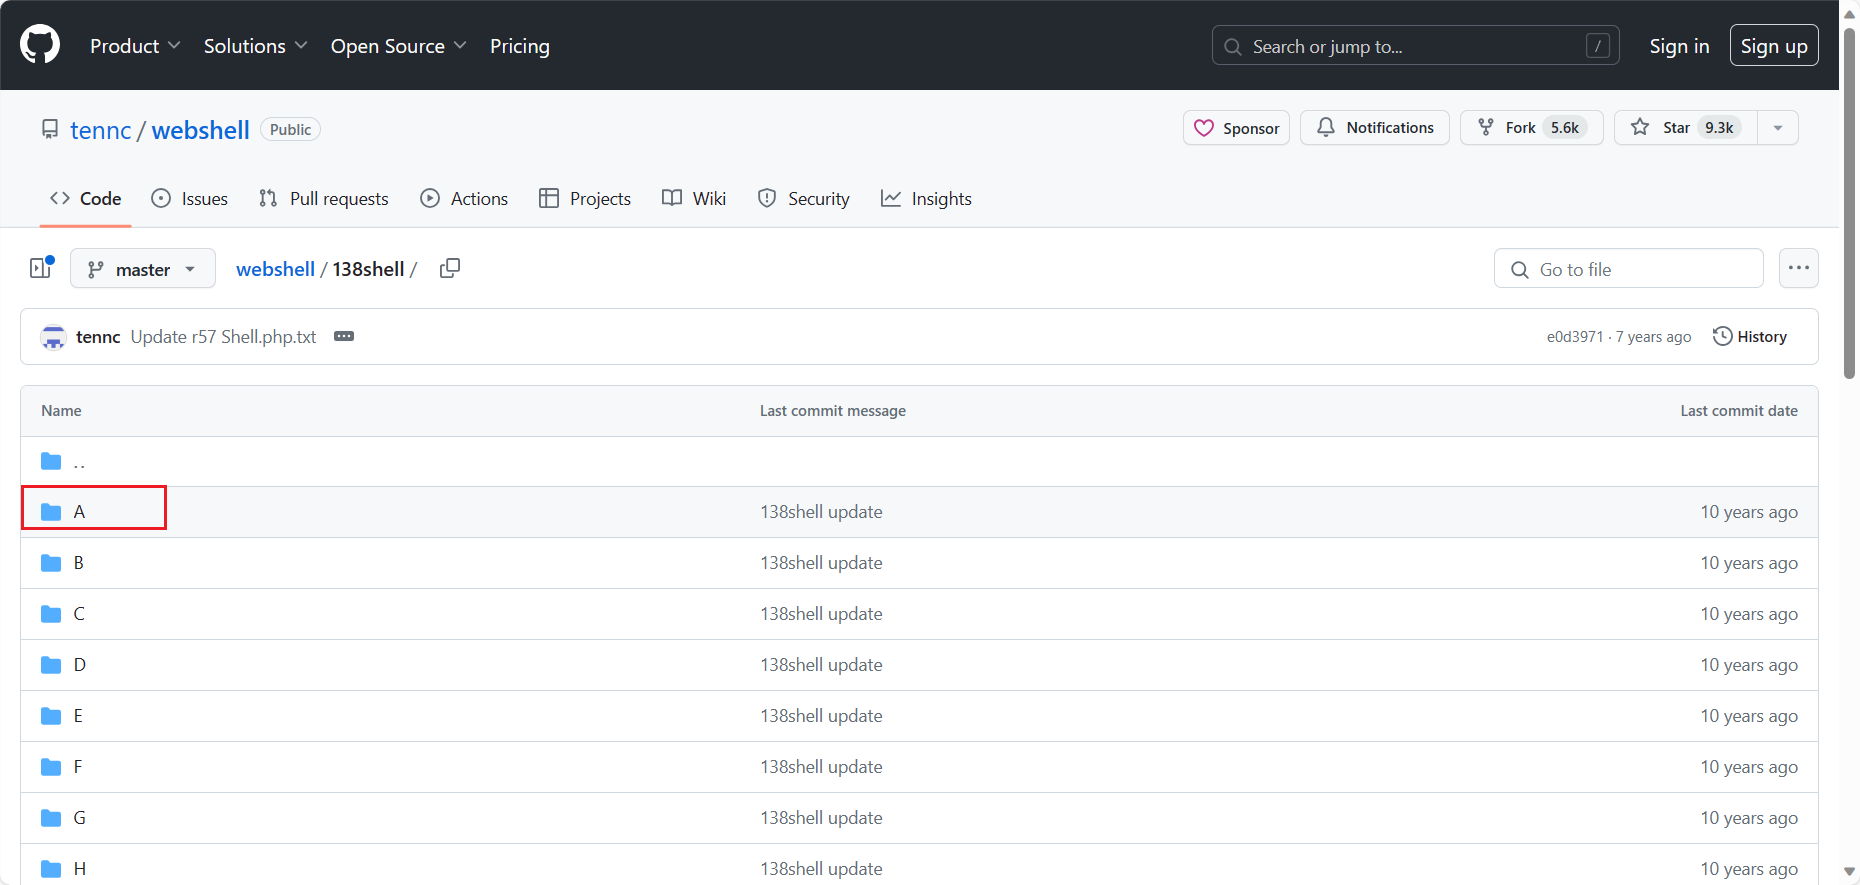This screenshot has width=1860, height=885.
Task: Click the folder icon in row G
Action: (51, 818)
